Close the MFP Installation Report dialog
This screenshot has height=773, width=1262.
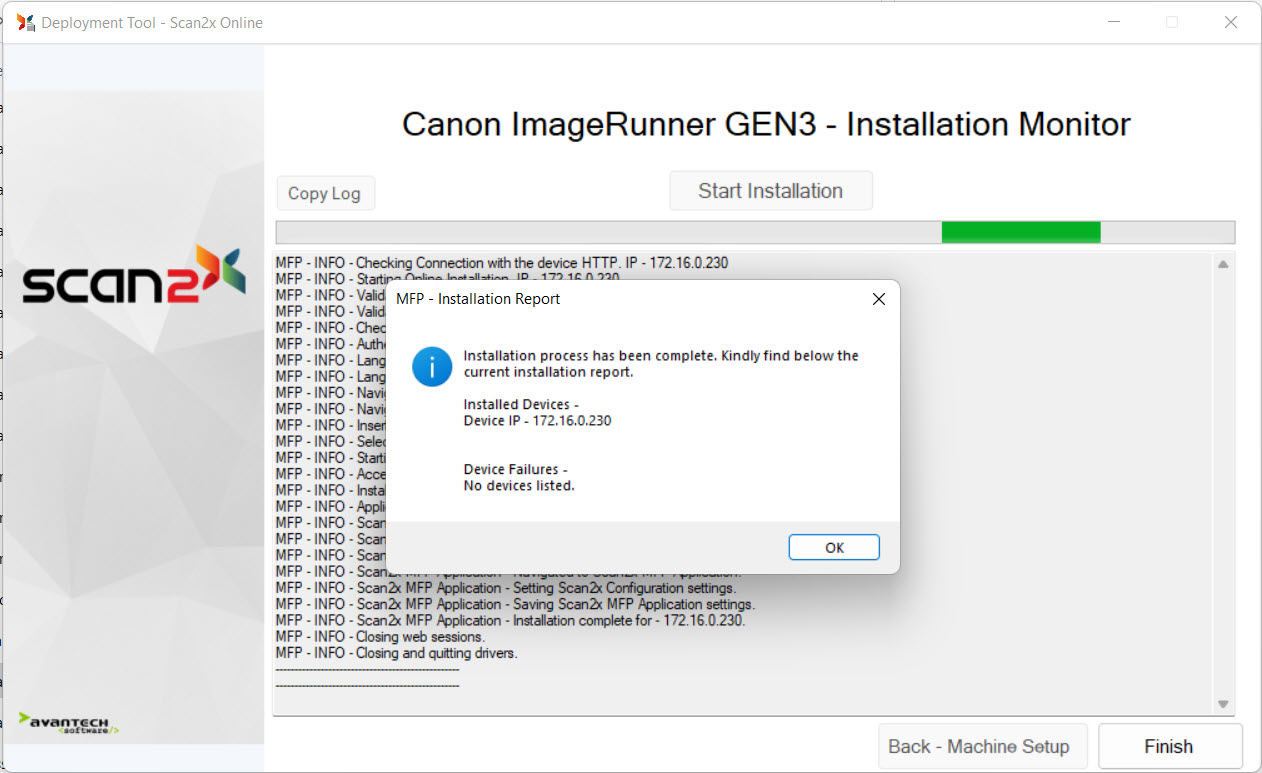878,299
